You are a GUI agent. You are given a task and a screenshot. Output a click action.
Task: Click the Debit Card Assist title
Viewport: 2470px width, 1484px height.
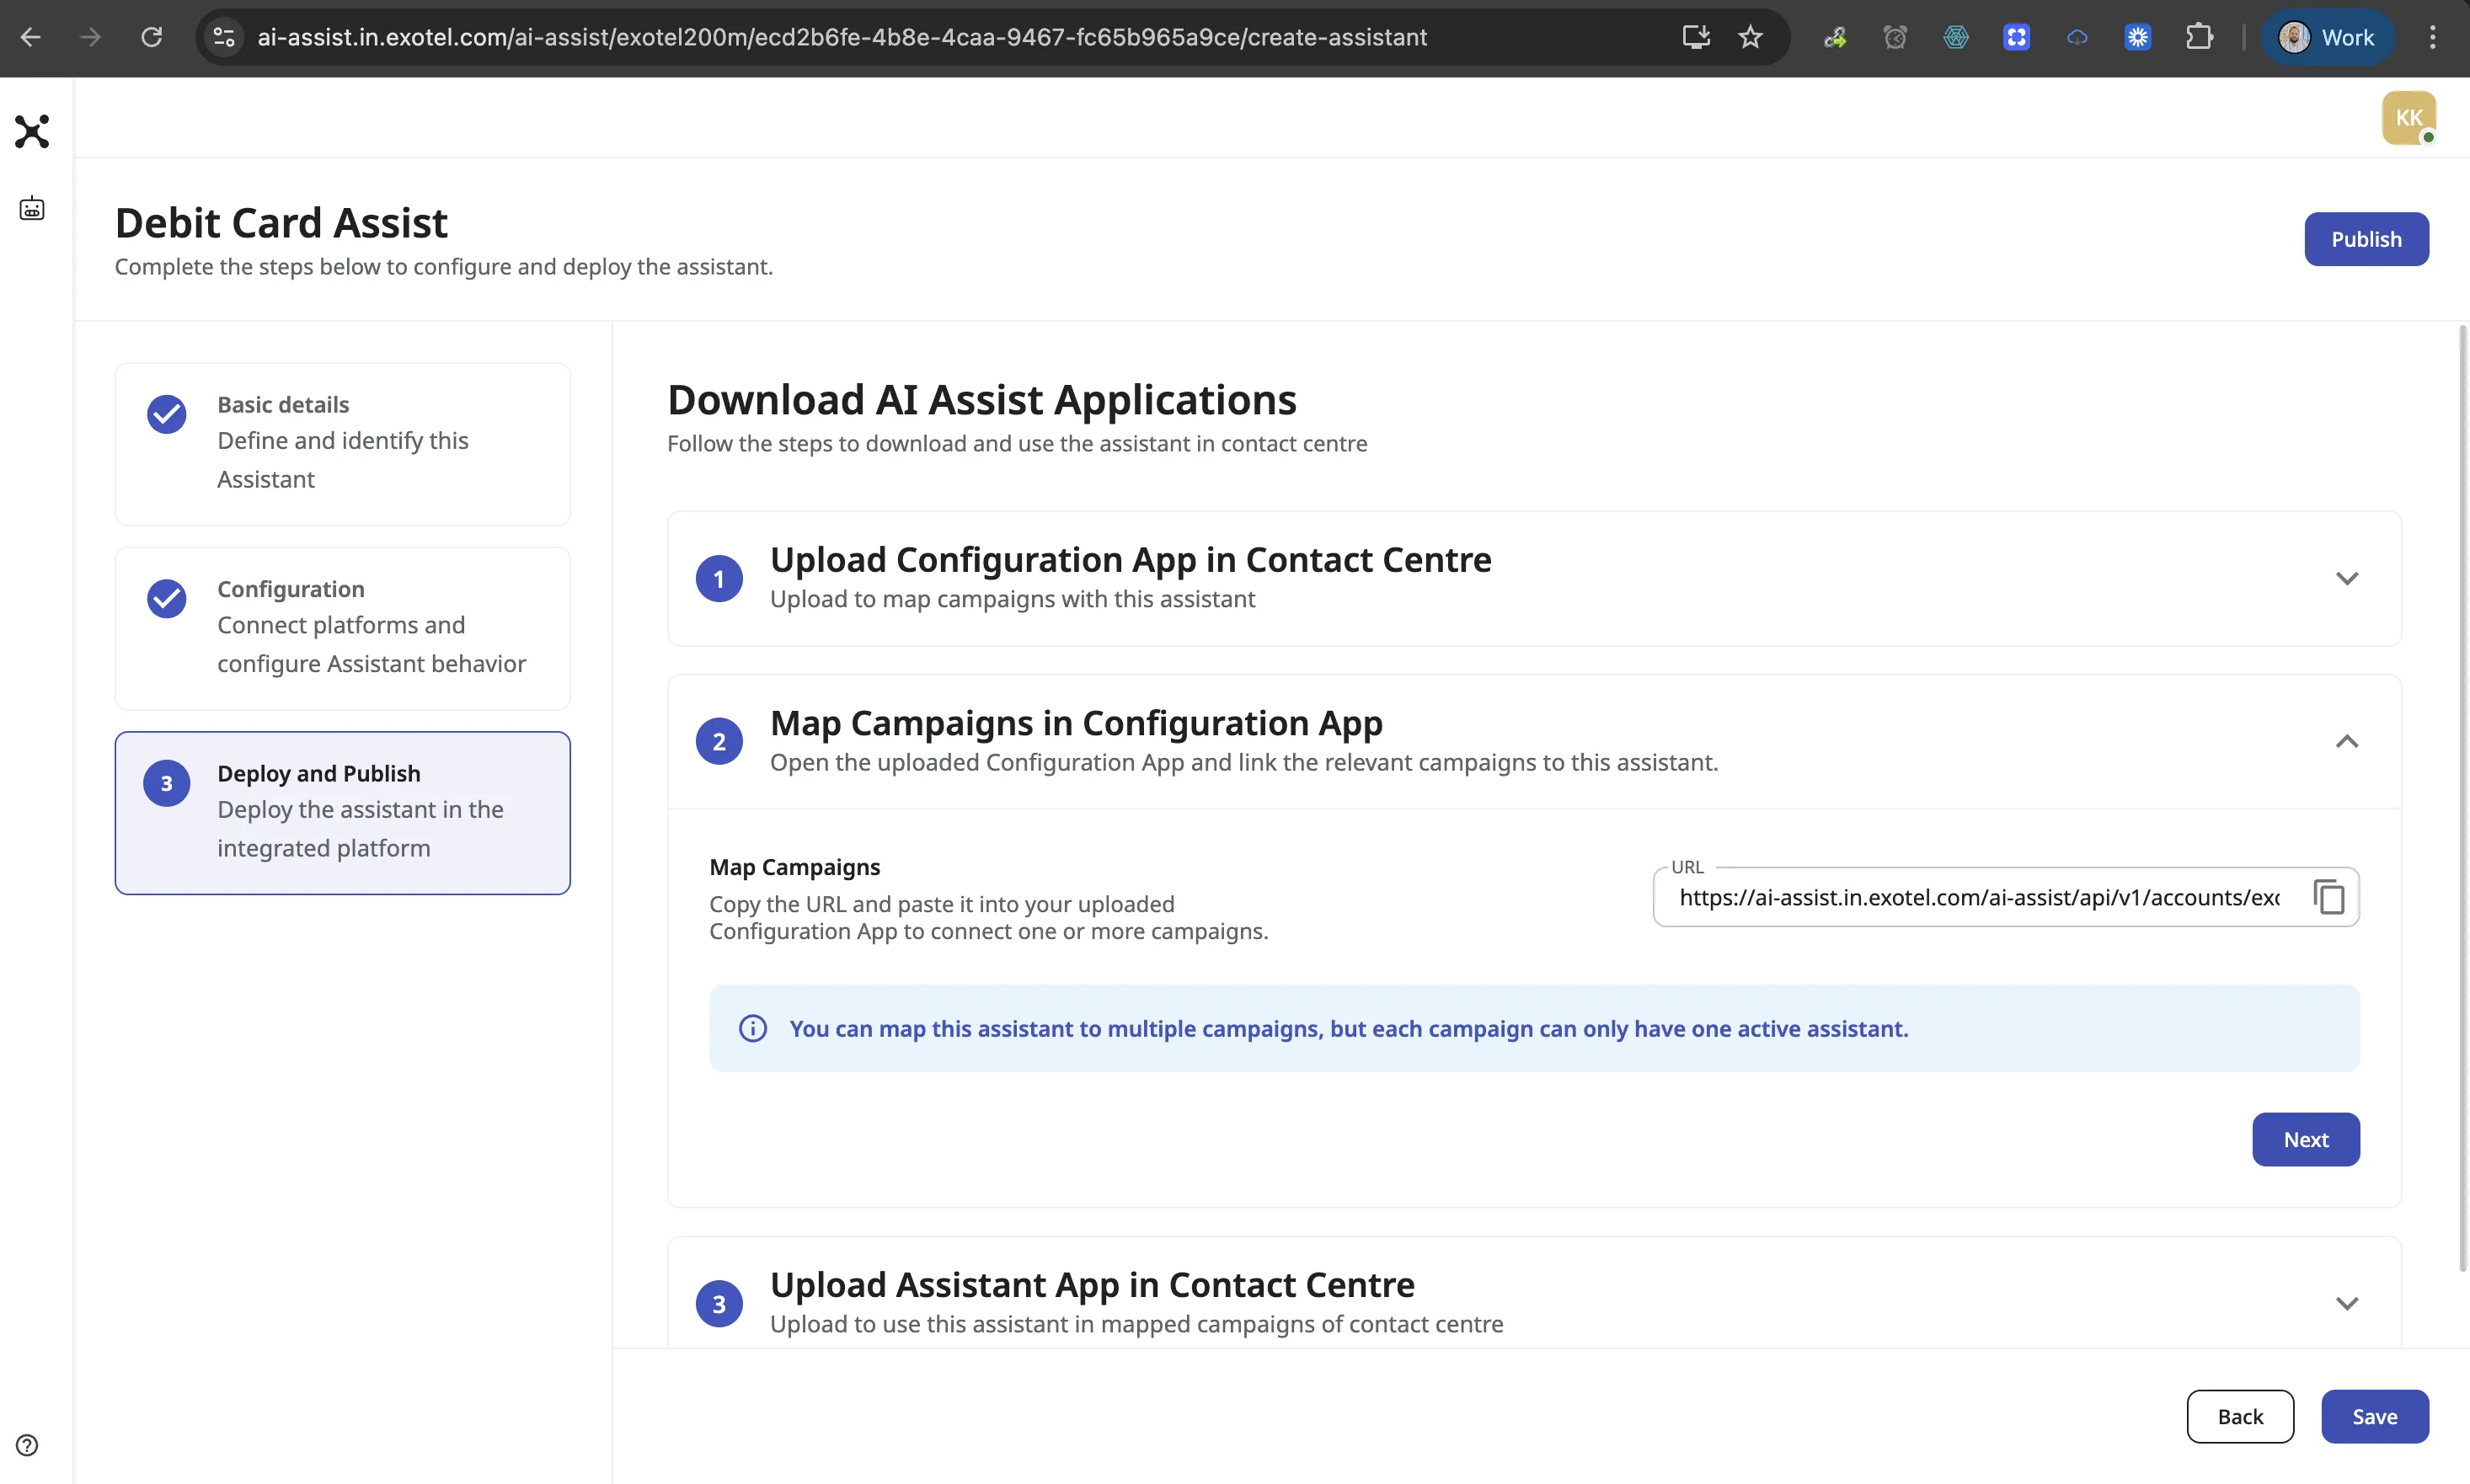pyautogui.click(x=281, y=222)
